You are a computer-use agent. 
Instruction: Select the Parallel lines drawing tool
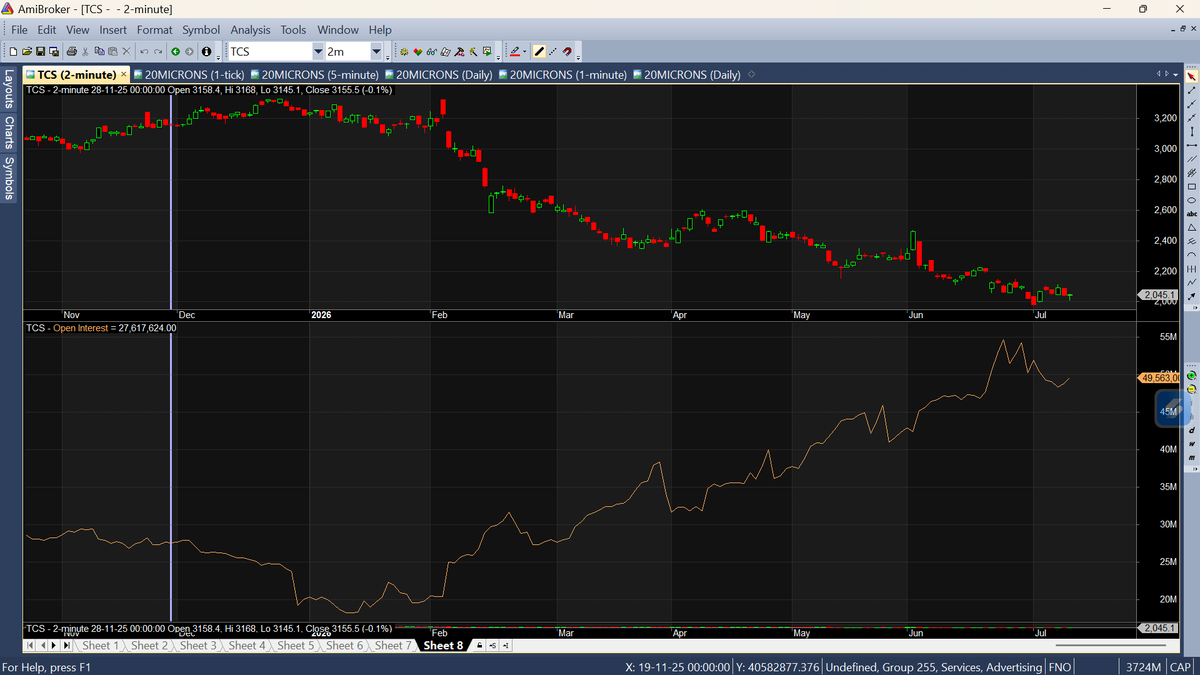(x=1191, y=158)
